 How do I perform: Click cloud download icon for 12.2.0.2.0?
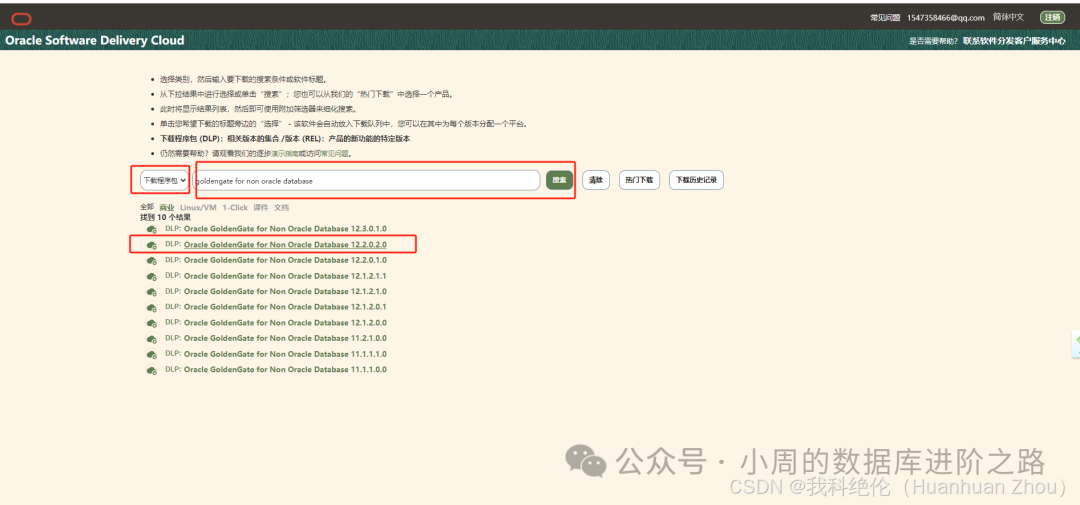tap(152, 245)
